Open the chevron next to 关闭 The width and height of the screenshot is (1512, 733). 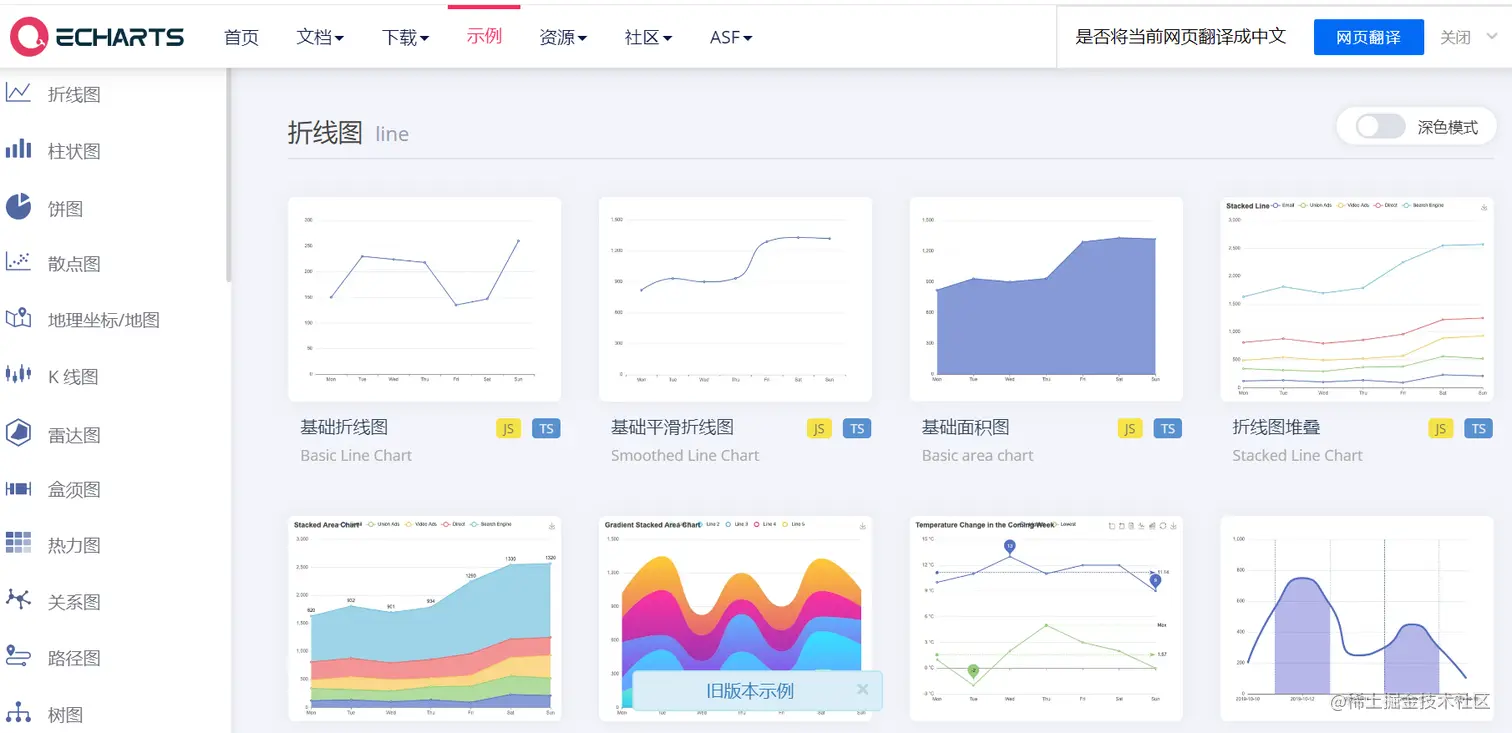click(x=1493, y=37)
